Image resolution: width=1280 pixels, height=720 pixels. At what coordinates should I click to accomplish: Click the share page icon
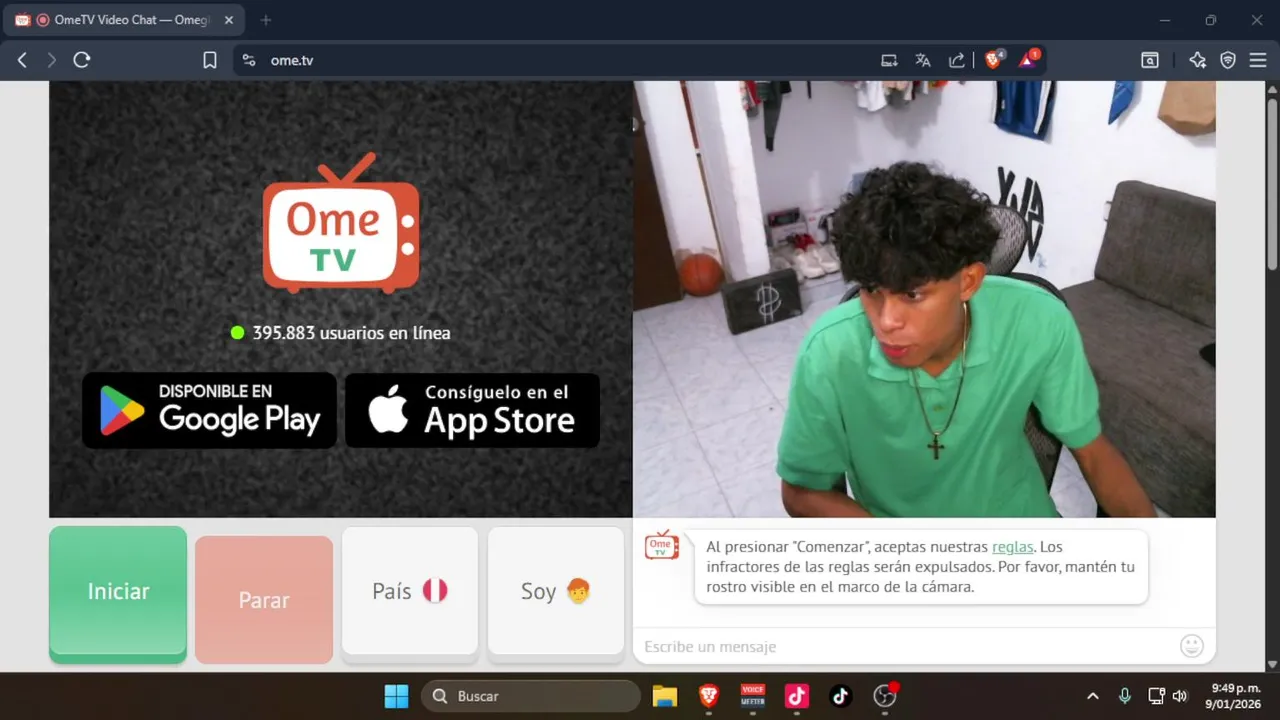click(x=957, y=60)
